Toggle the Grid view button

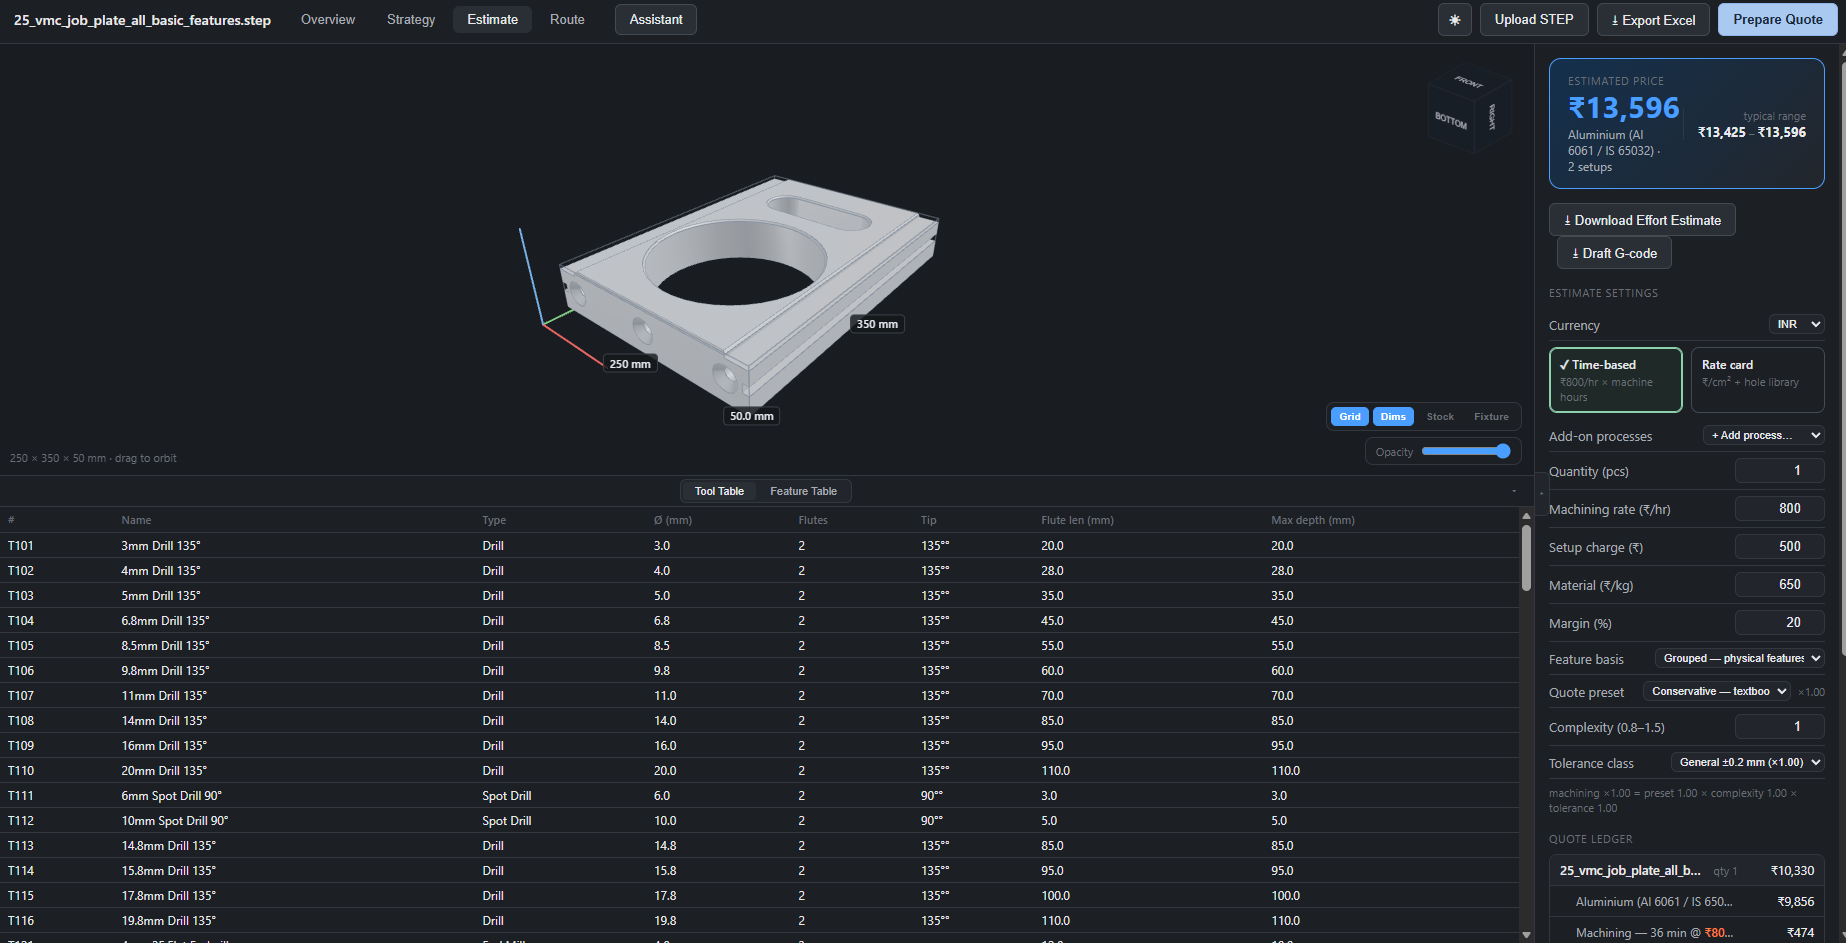tap(1350, 417)
